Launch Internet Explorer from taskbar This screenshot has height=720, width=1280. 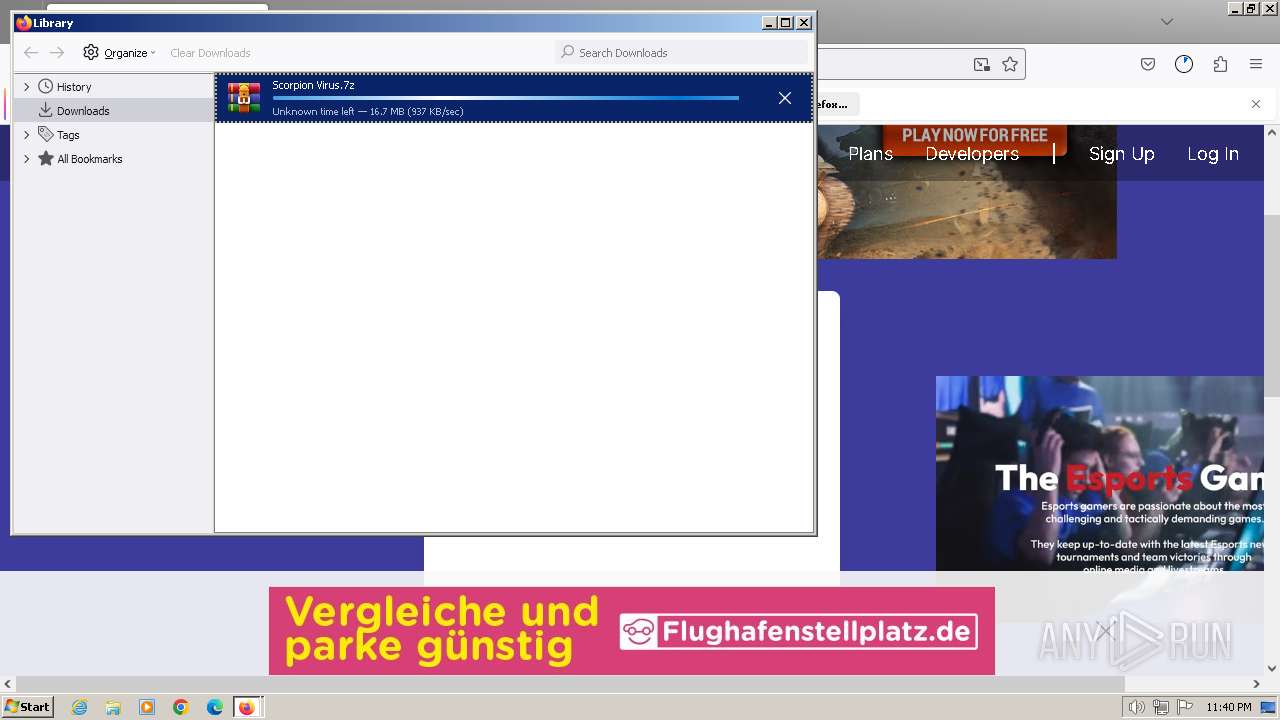click(x=79, y=707)
